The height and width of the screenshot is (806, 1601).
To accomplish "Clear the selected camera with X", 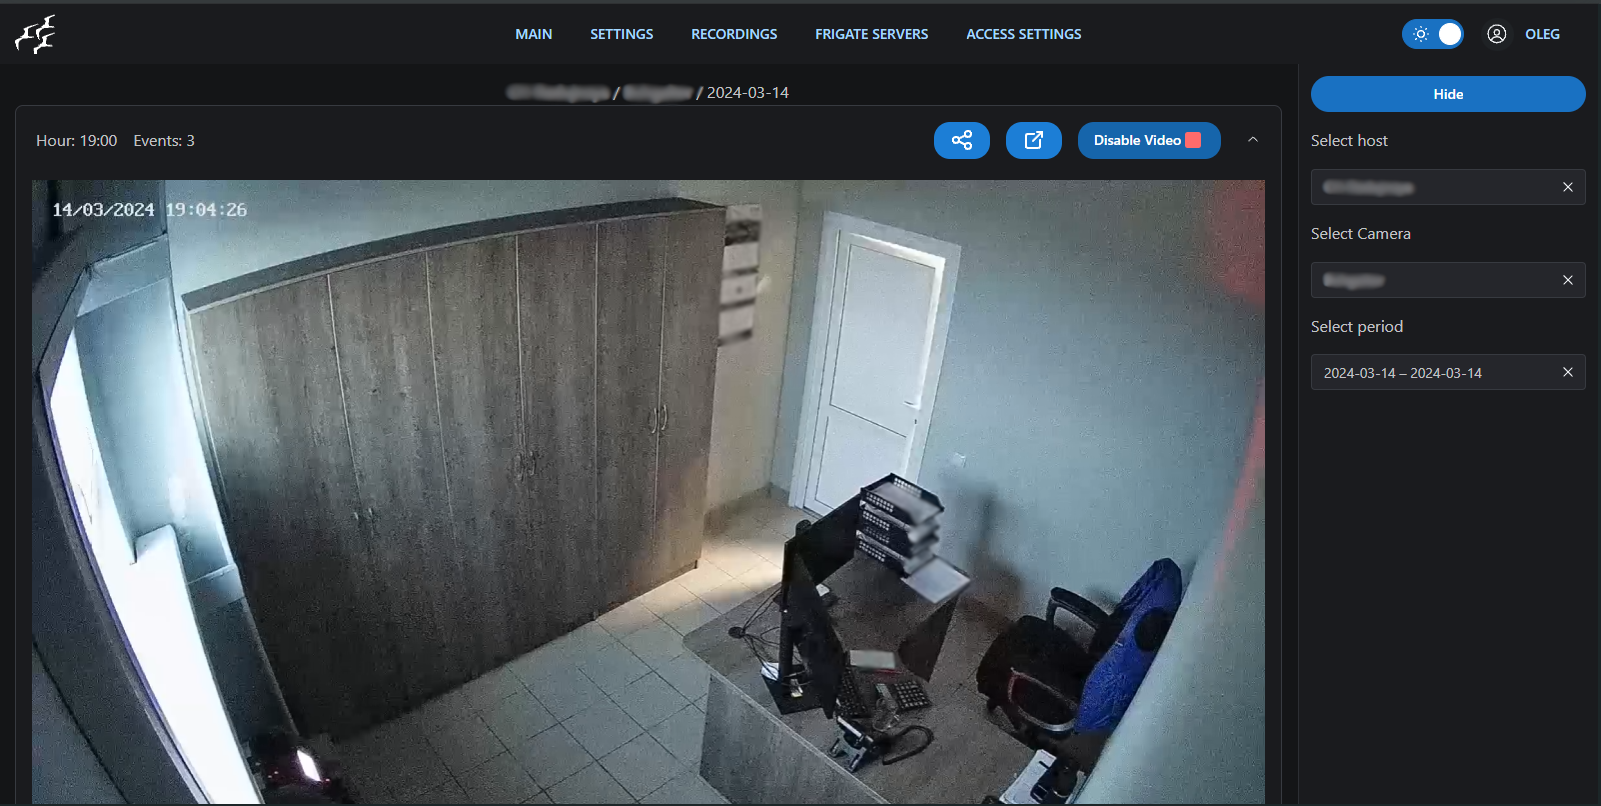I will pos(1567,280).
